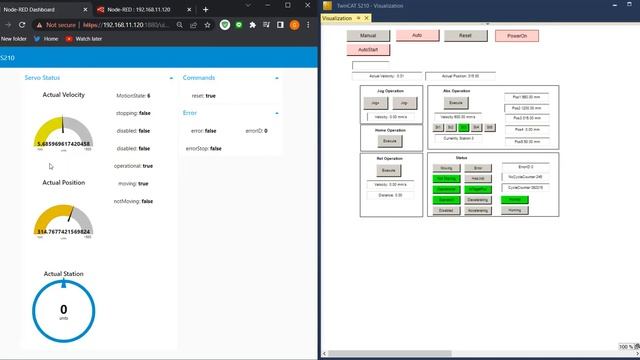Click the Not secure warning icon
640x360 pixels.
point(39,25)
